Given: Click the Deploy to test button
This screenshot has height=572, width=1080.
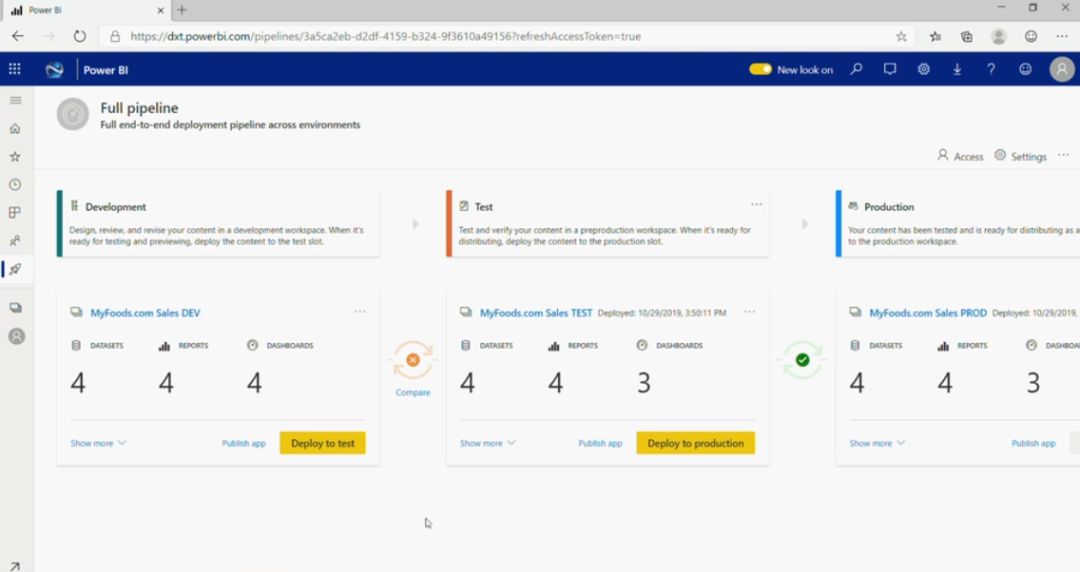Looking at the screenshot, I should coord(322,443).
